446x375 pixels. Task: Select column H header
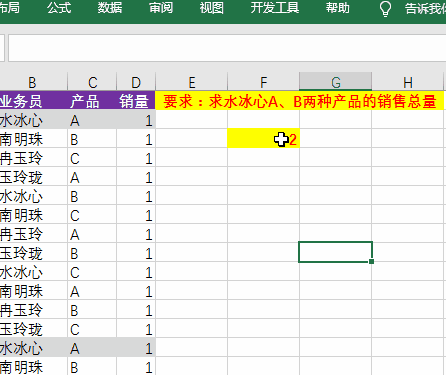pos(408,82)
